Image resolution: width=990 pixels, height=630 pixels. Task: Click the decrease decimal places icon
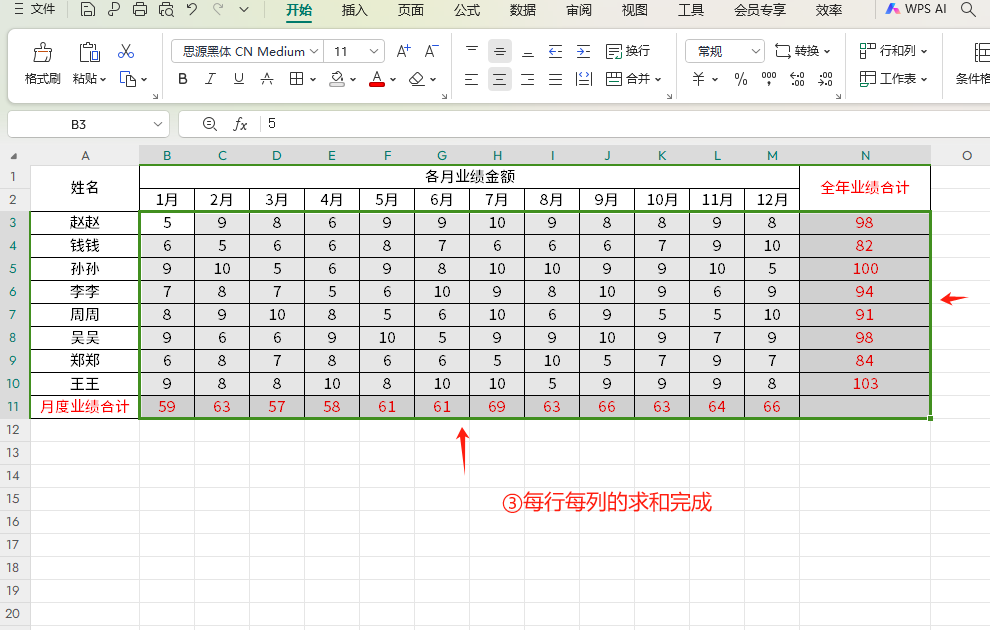pyautogui.click(x=825, y=79)
